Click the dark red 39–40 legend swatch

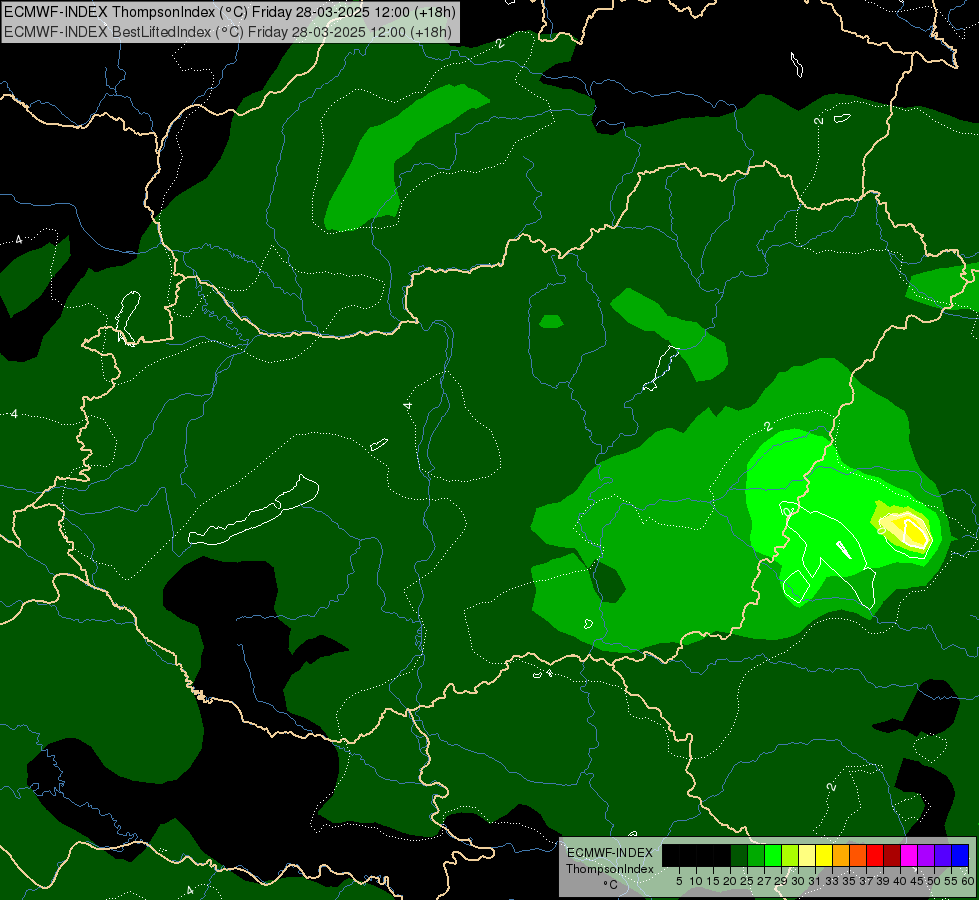(x=892, y=856)
